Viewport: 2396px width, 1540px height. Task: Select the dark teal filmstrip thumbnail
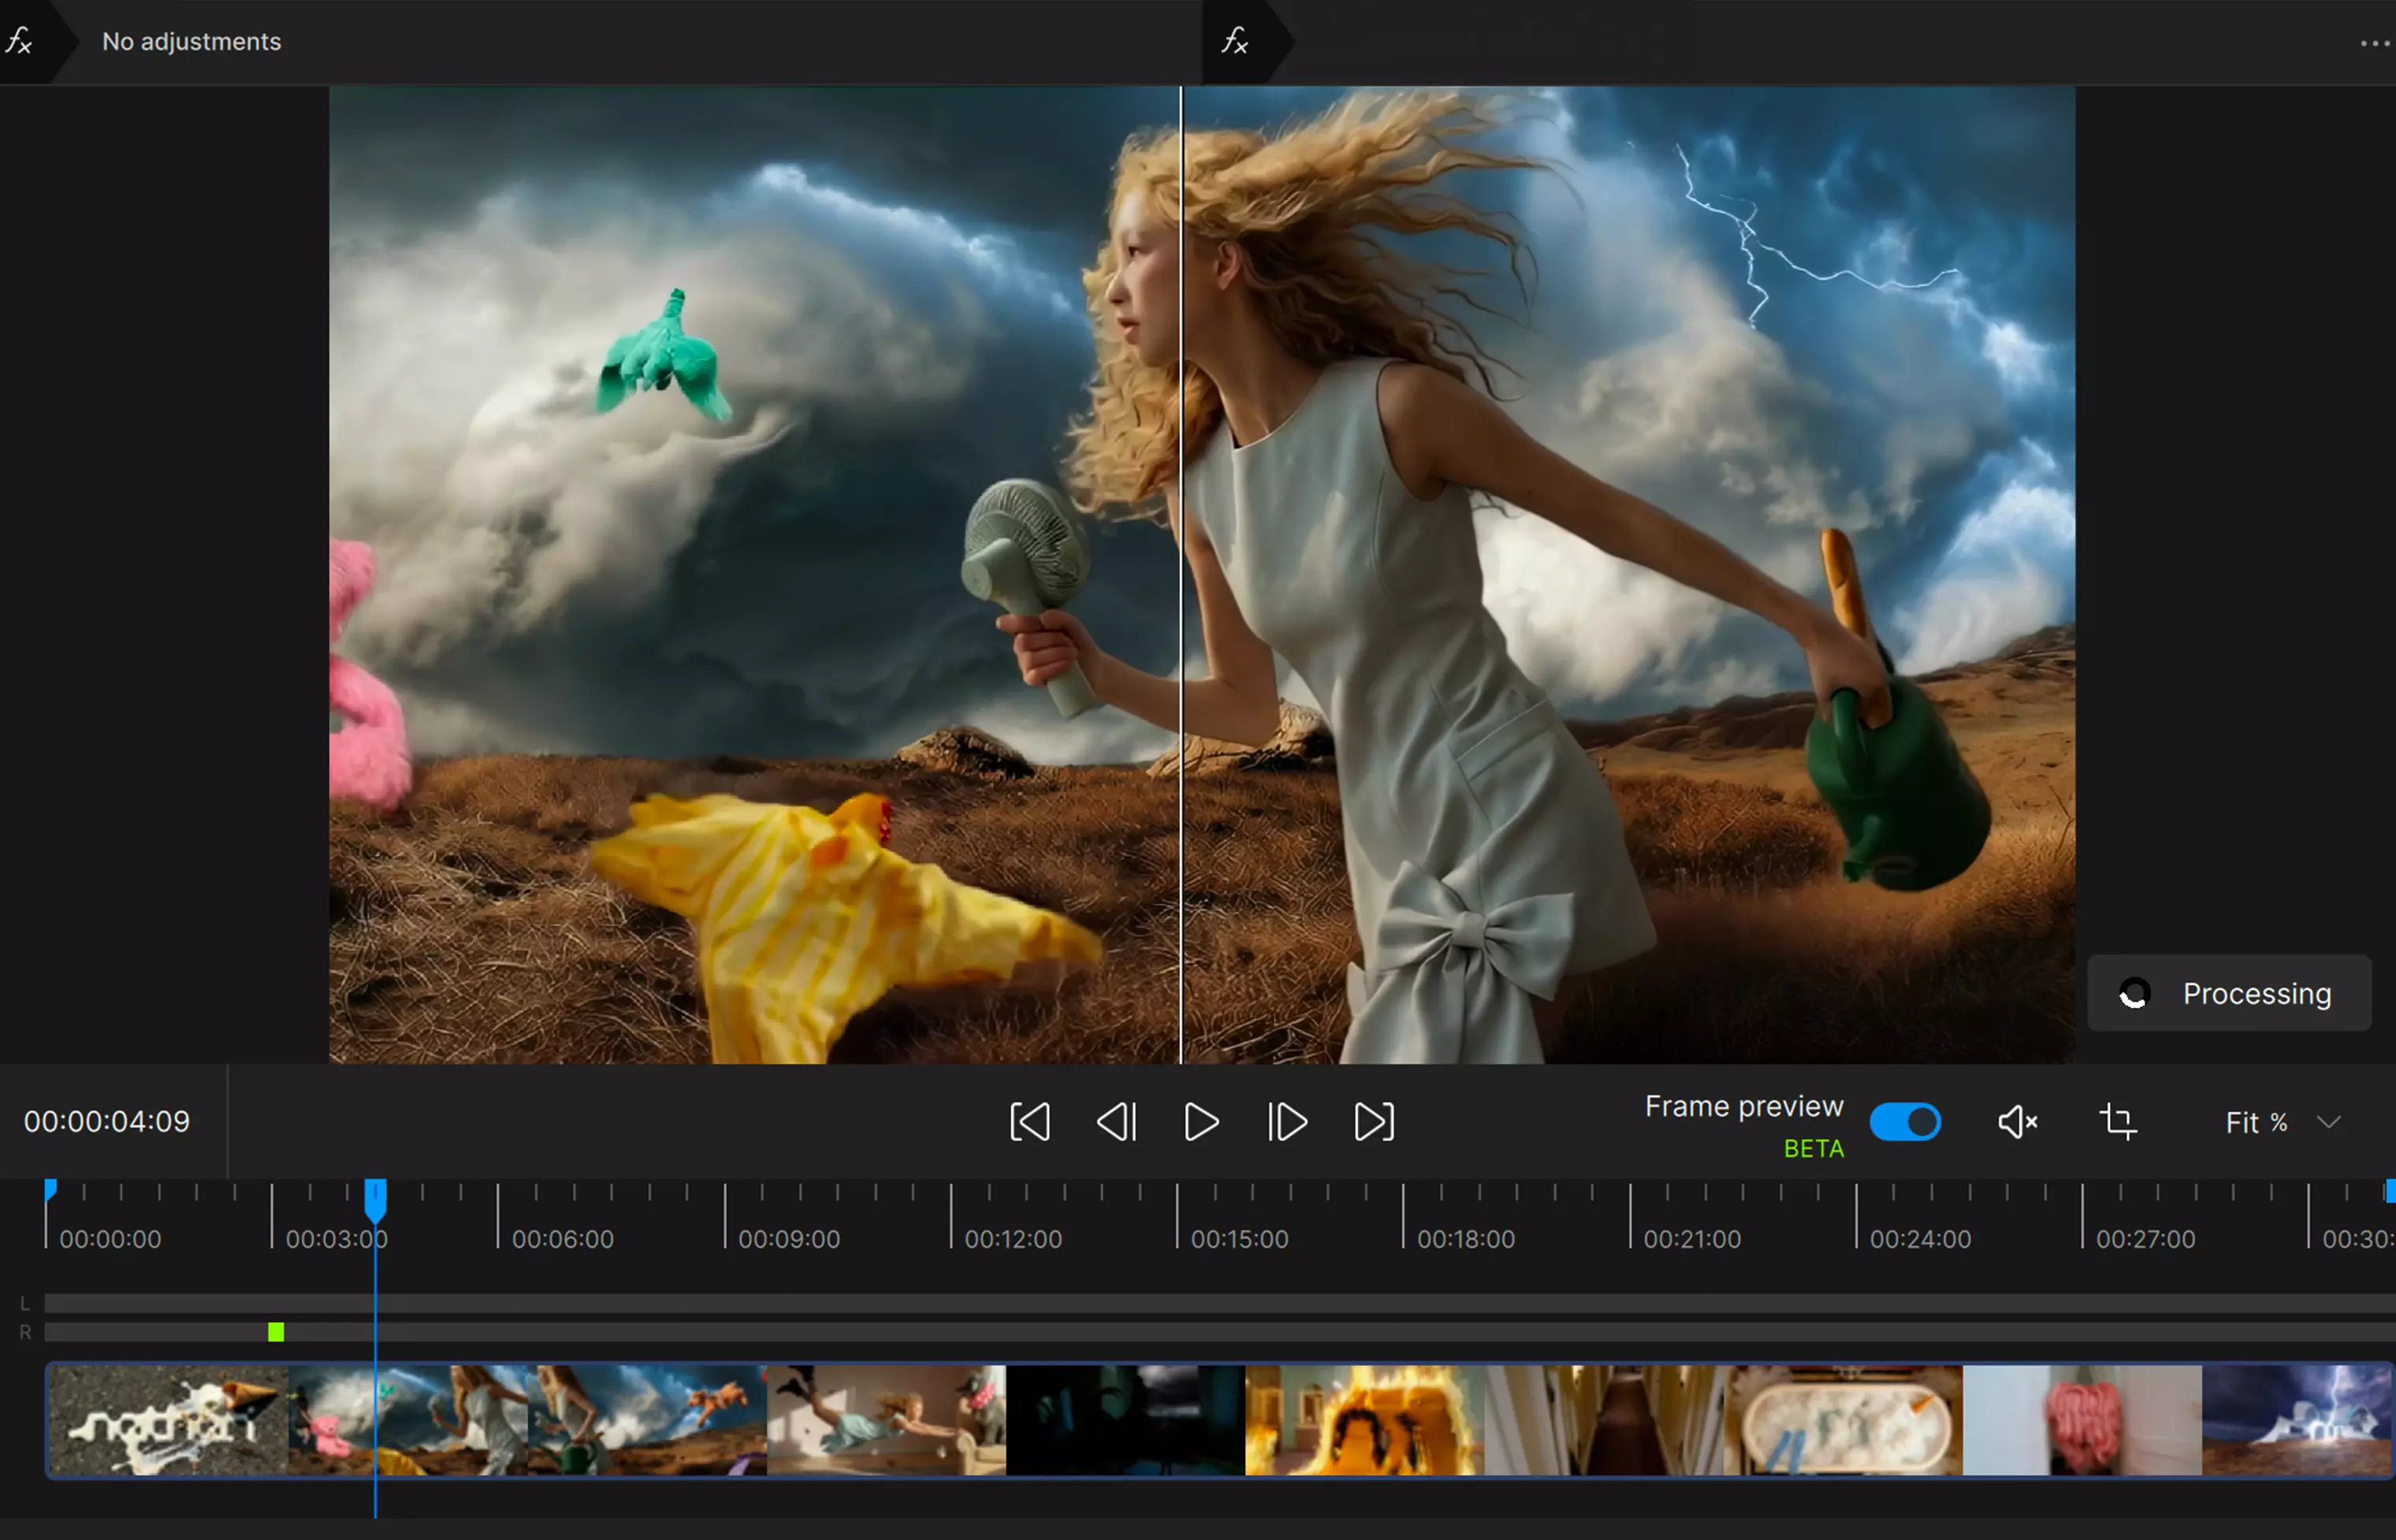(1126, 1420)
